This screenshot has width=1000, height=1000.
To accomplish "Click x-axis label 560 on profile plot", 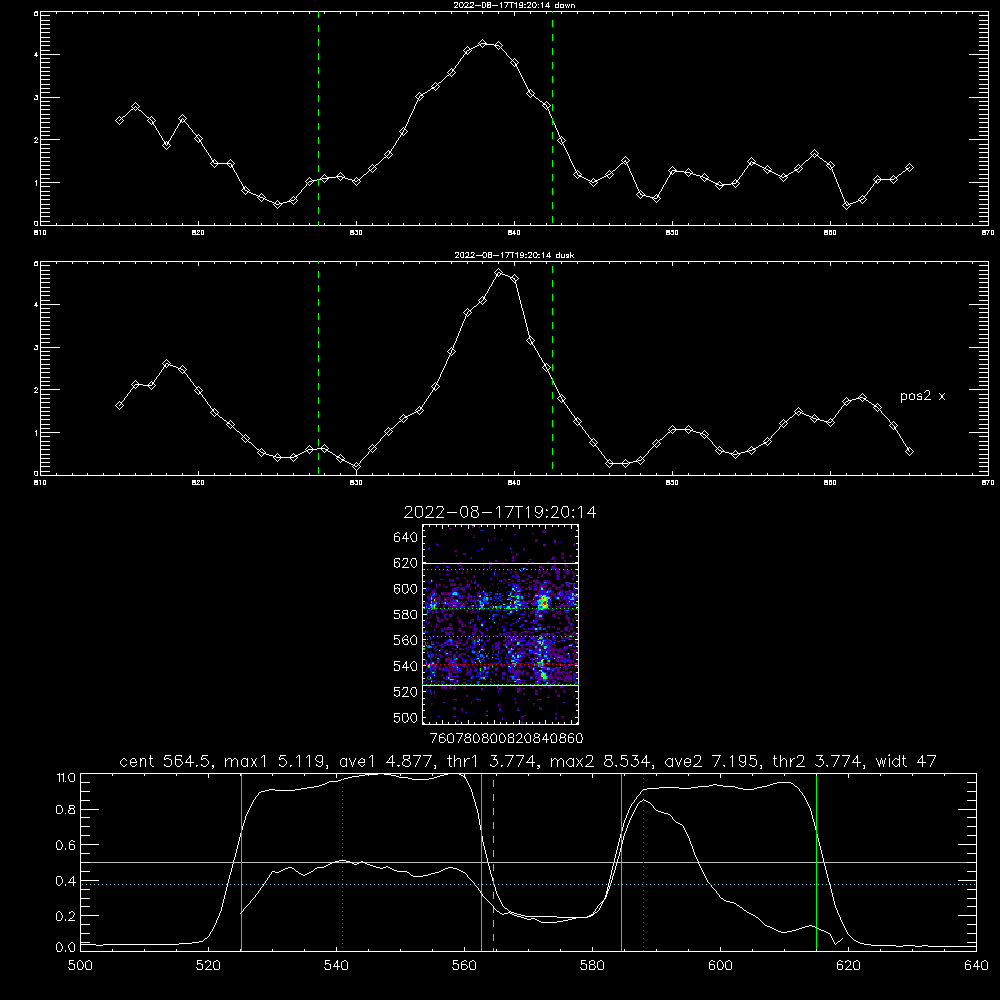I will pos(464,966).
